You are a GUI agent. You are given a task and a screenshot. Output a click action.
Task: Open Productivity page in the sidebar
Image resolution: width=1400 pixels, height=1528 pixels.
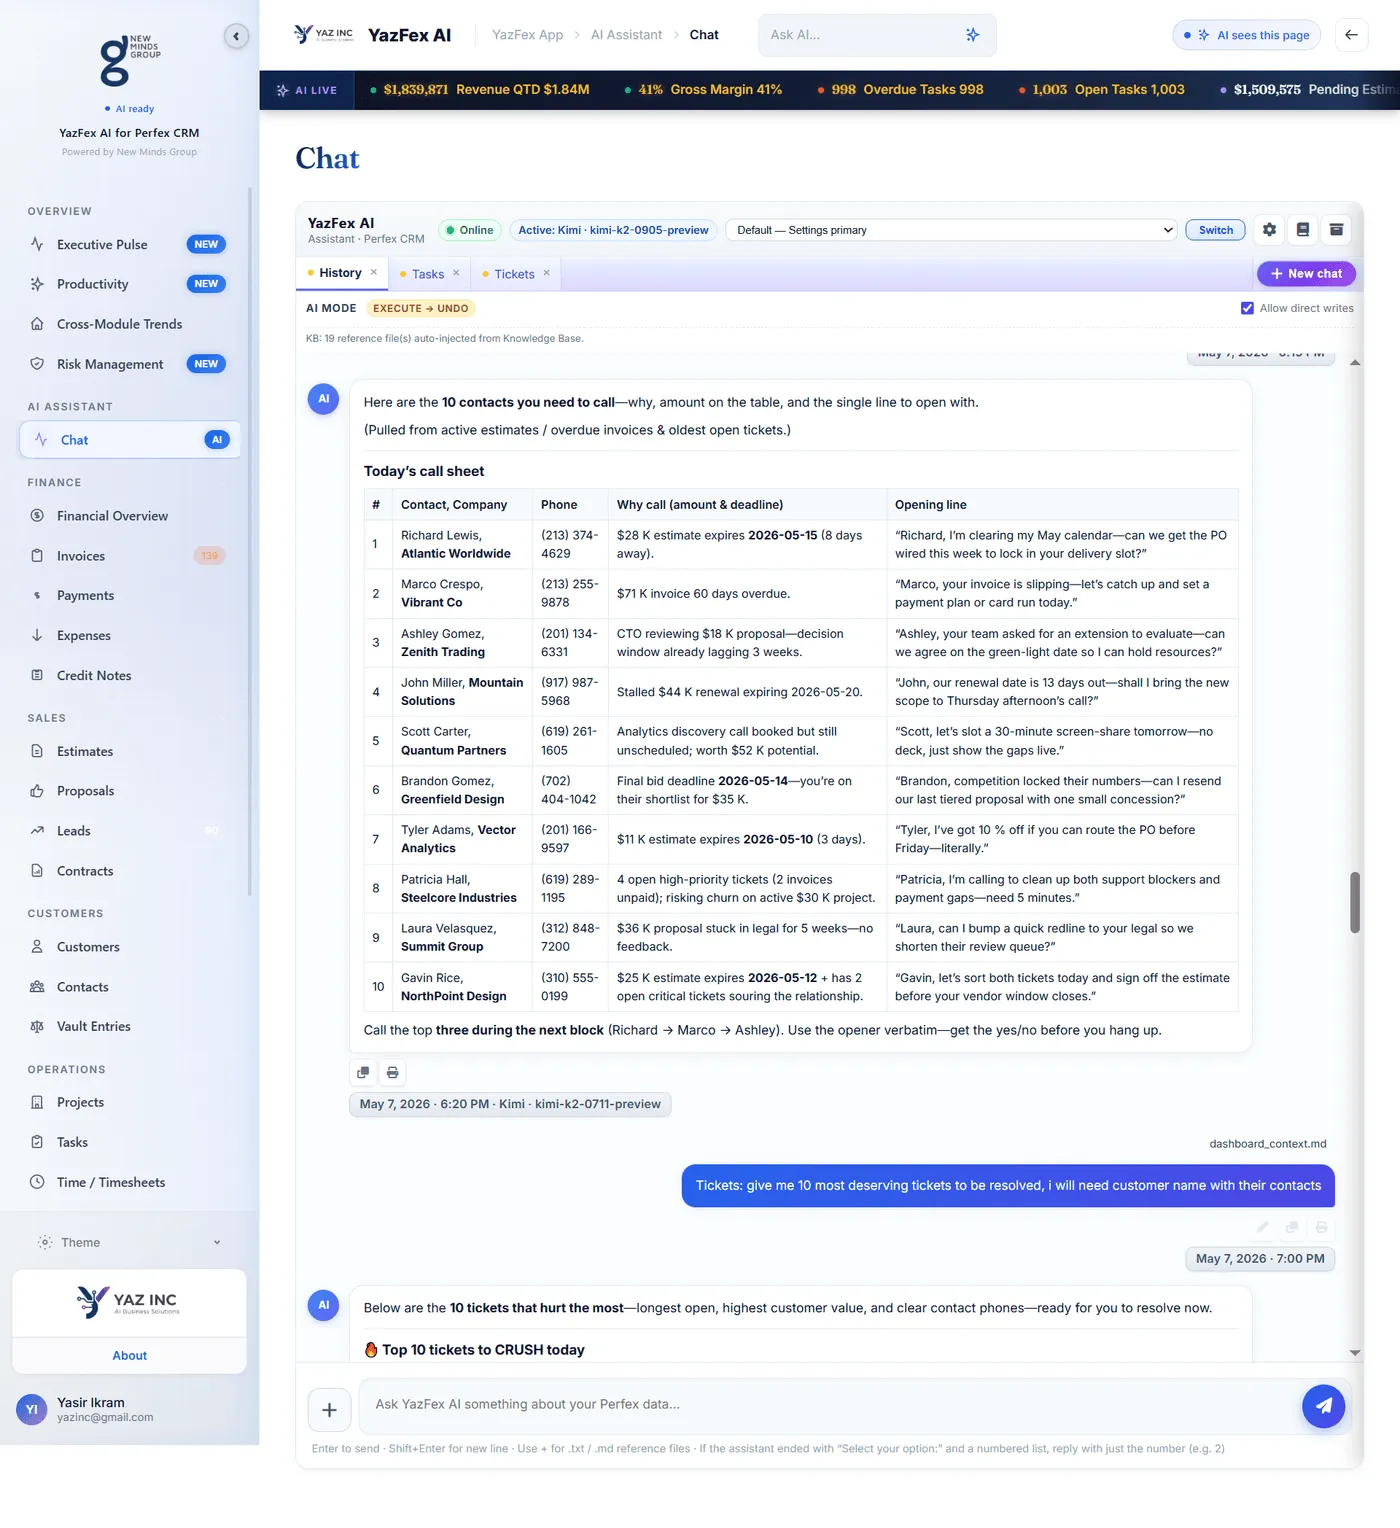[x=130, y=284]
